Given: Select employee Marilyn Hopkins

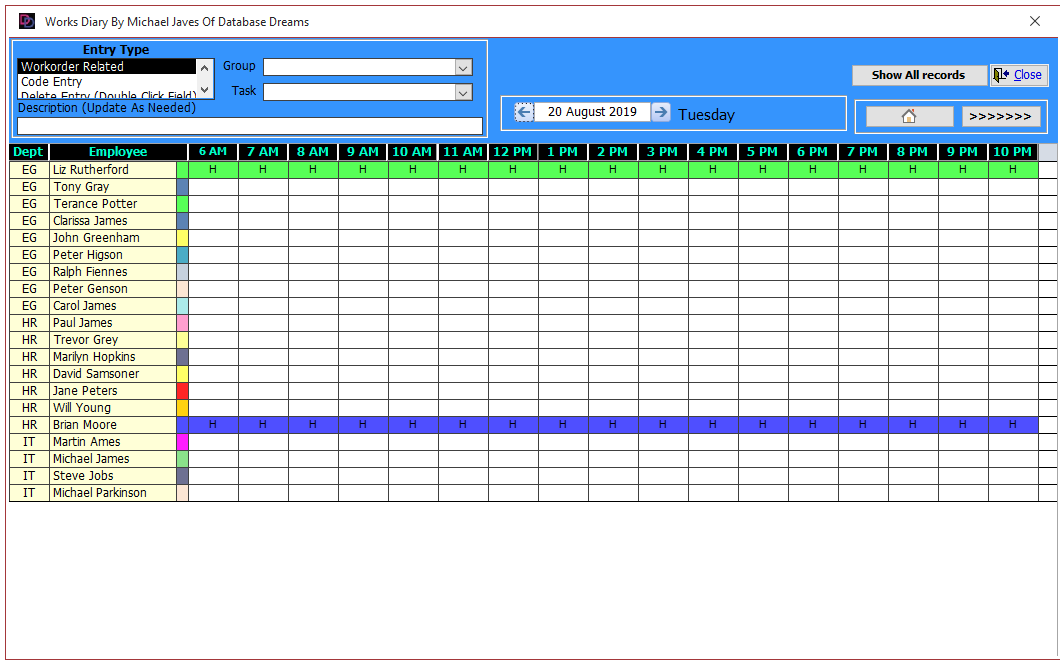Looking at the screenshot, I should [x=113, y=356].
